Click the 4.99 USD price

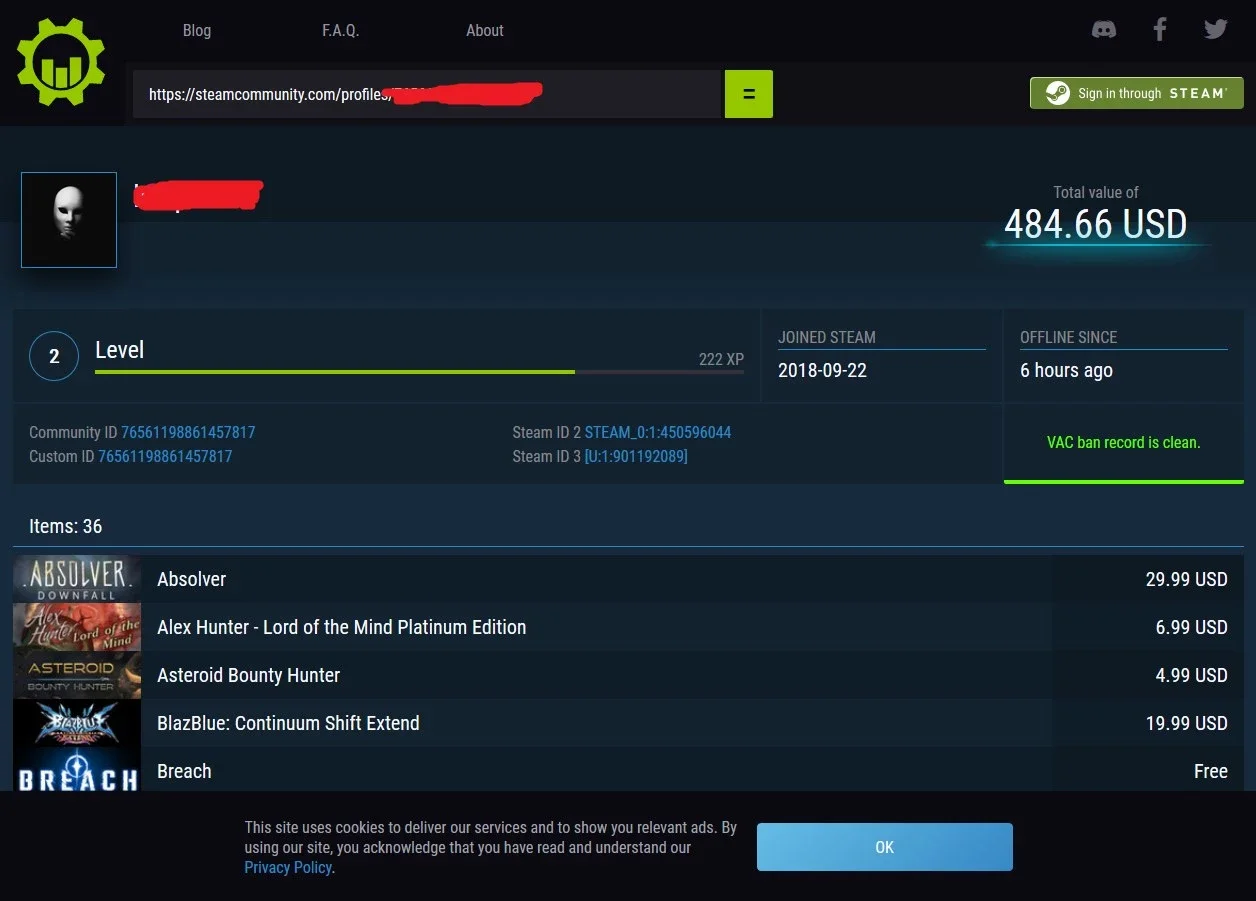coord(1192,675)
